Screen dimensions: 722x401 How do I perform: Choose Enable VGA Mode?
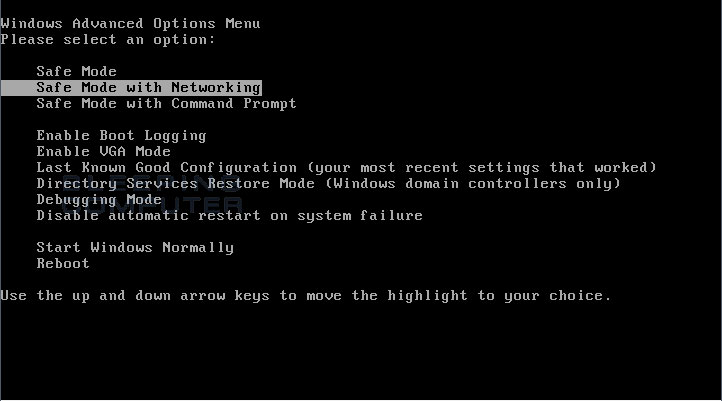[x=104, y=151]
